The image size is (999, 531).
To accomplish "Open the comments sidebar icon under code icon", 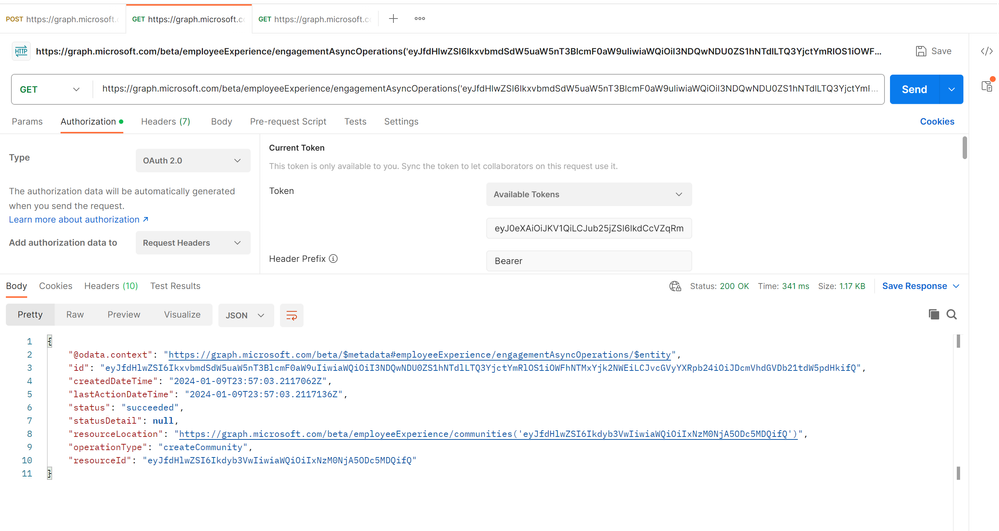I will click(x=987, y=85).
